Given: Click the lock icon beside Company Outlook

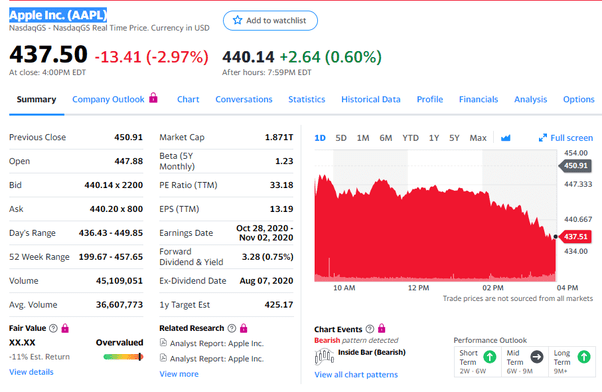Looking at the screenshot, I should (153, 98).
